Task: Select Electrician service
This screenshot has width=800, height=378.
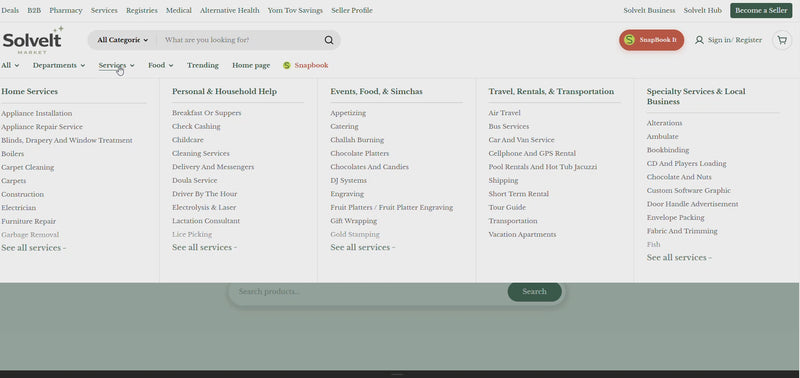Action: tap(18, 208)
